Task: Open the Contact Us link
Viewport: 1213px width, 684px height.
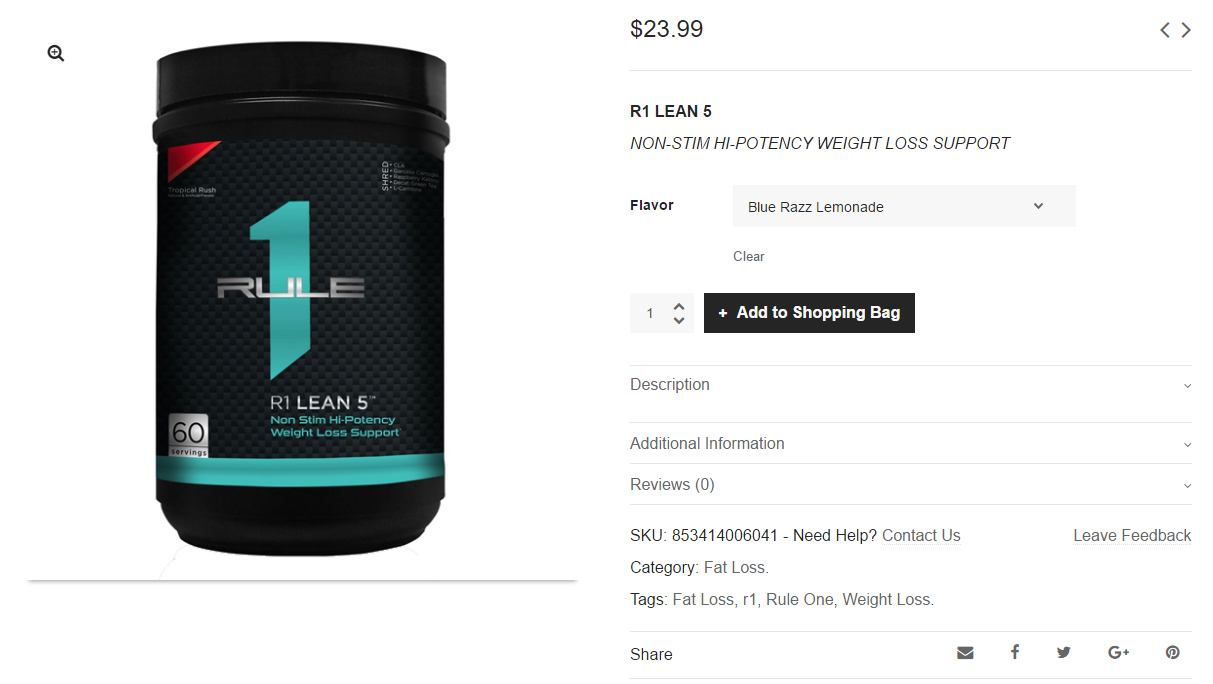Action: coord(921,536)
